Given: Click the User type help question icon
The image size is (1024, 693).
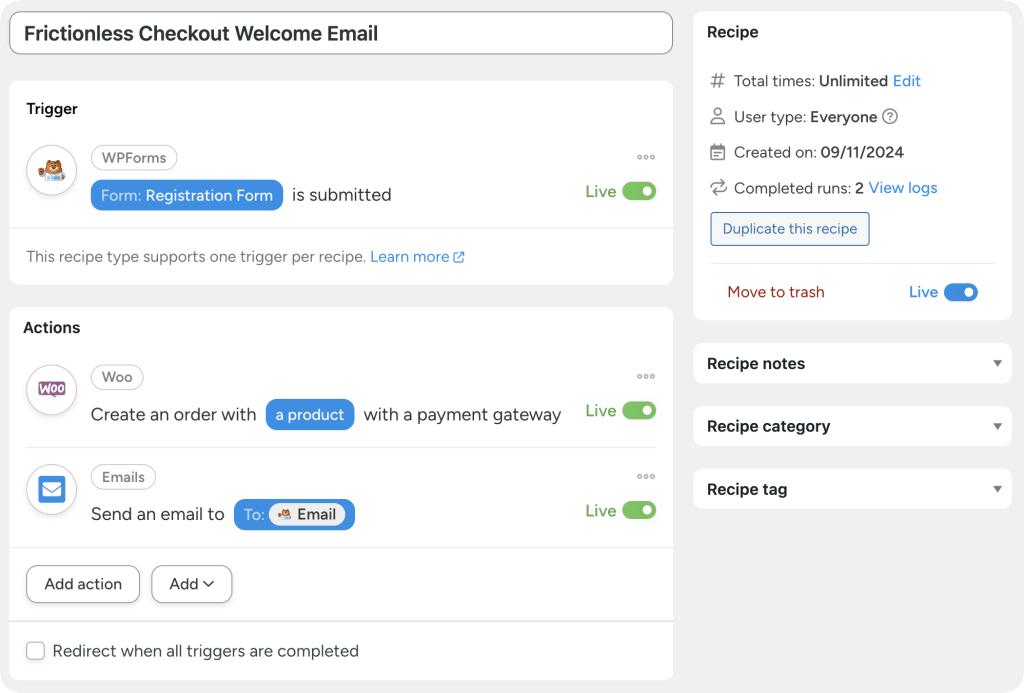Looking at the screenshot, I should (890, 117).
